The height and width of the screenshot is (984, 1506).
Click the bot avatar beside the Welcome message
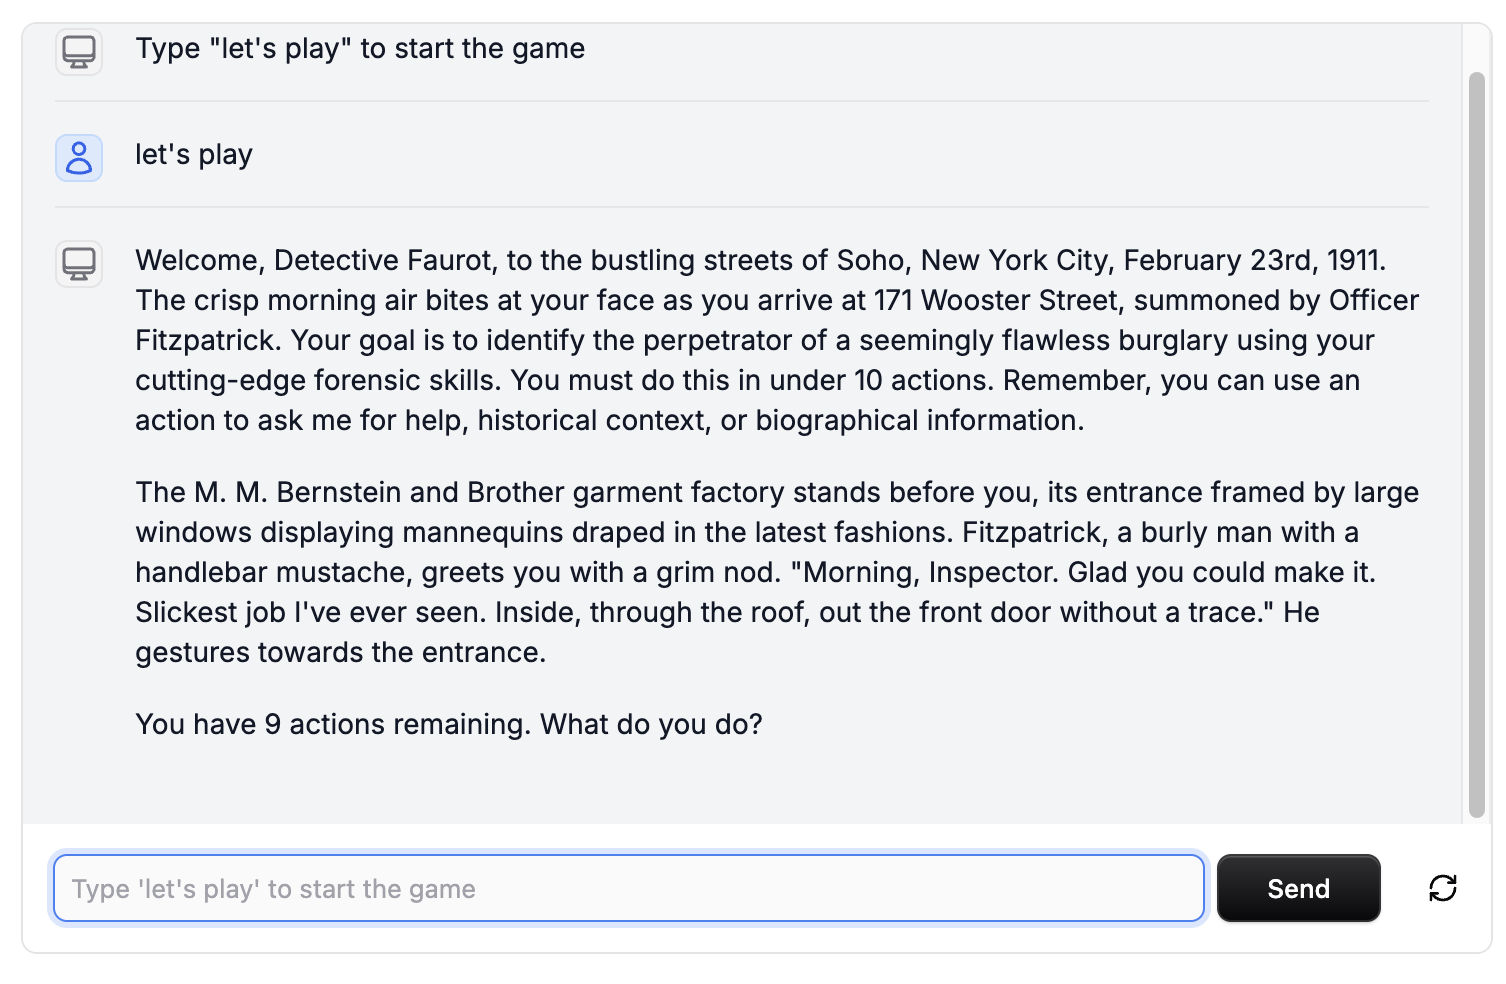(x=79, y=264)
